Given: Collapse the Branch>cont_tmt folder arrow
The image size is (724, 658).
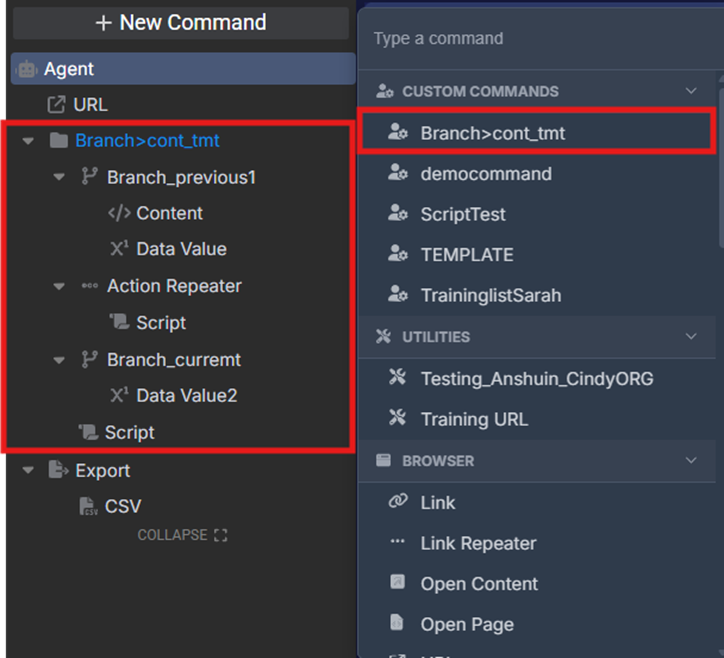Looking at the screenshot, I should (28, 141).
